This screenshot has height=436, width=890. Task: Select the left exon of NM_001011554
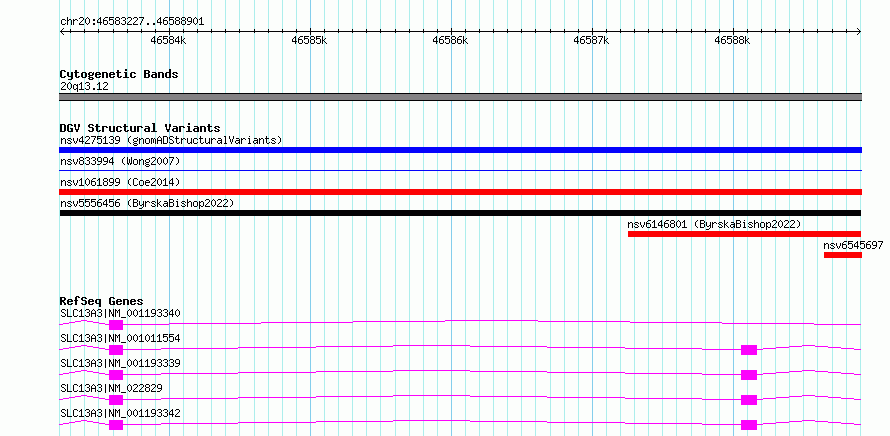click(116, 350)
